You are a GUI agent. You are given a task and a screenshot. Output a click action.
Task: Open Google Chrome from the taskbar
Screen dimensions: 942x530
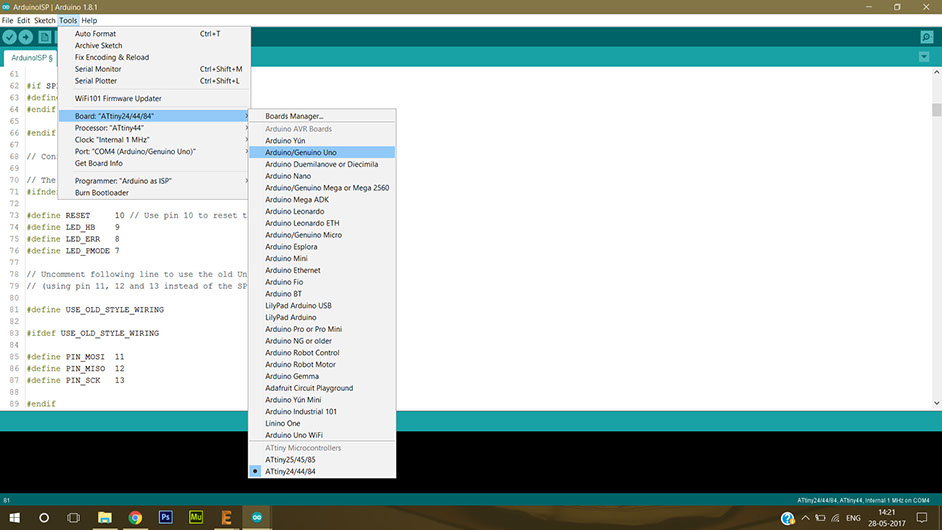135,517
